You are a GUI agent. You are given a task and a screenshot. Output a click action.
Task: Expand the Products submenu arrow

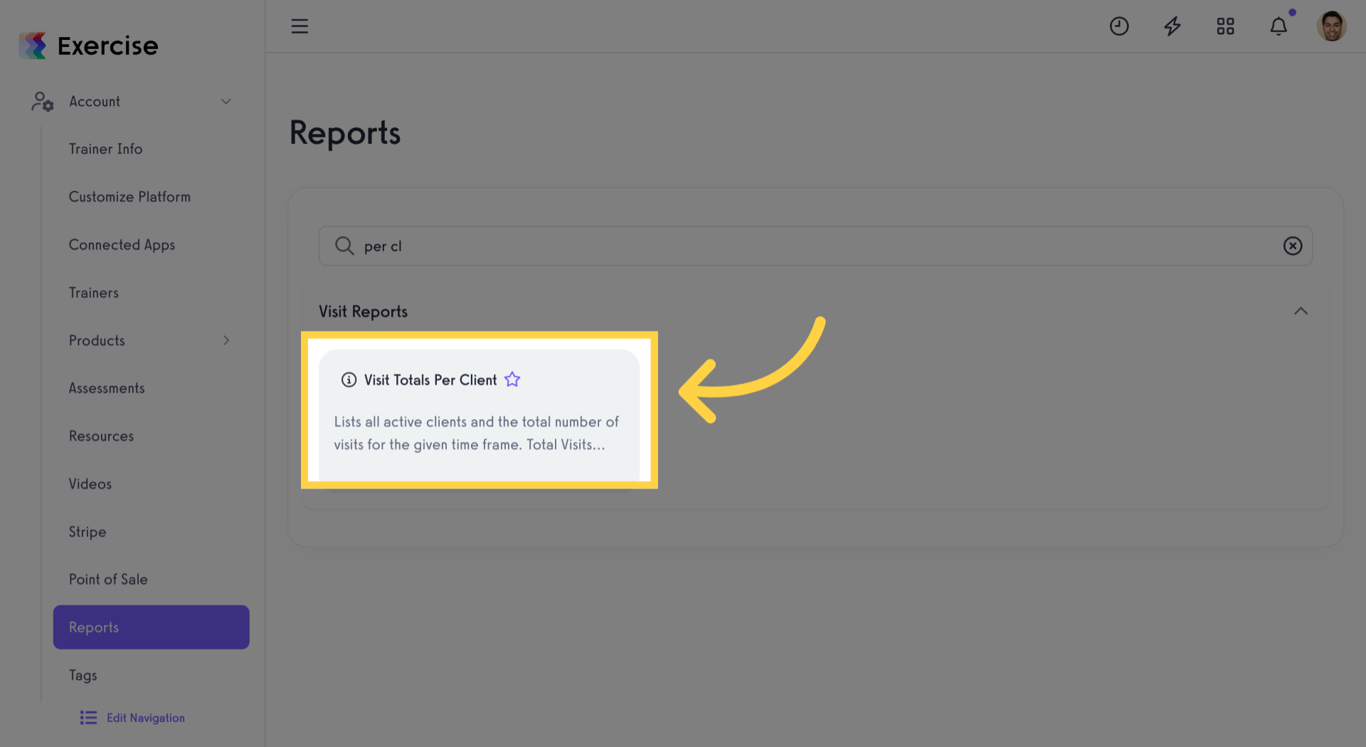tap(226, 340)
